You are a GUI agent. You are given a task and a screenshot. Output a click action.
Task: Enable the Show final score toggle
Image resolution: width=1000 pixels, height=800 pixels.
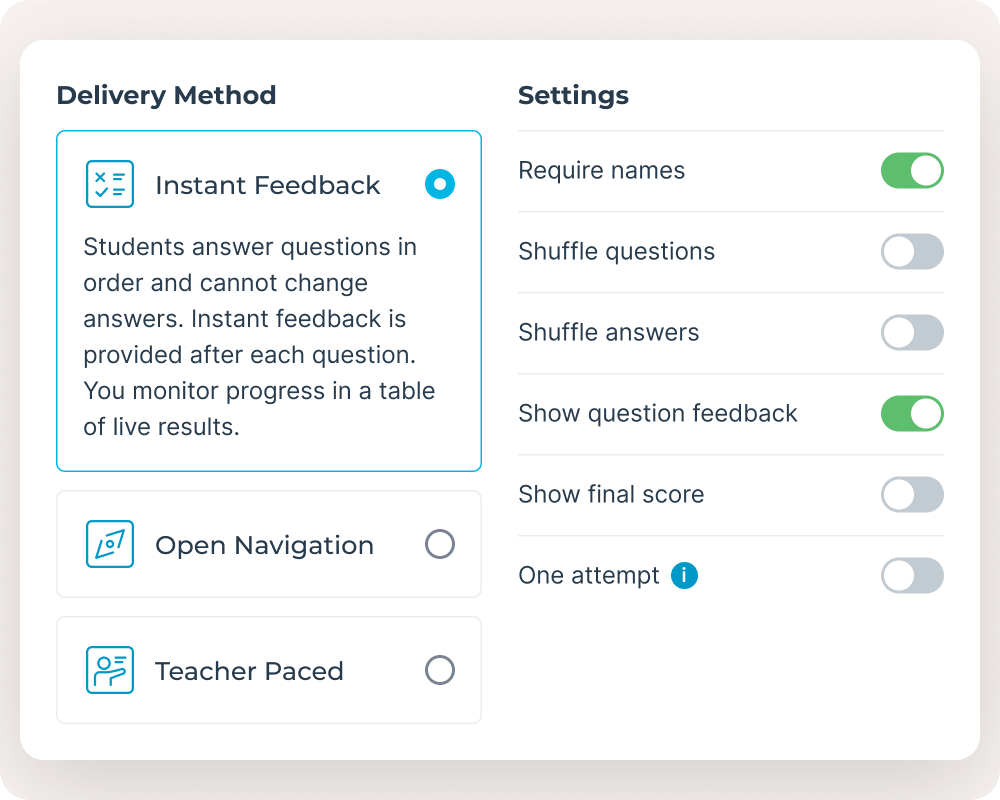912,494
